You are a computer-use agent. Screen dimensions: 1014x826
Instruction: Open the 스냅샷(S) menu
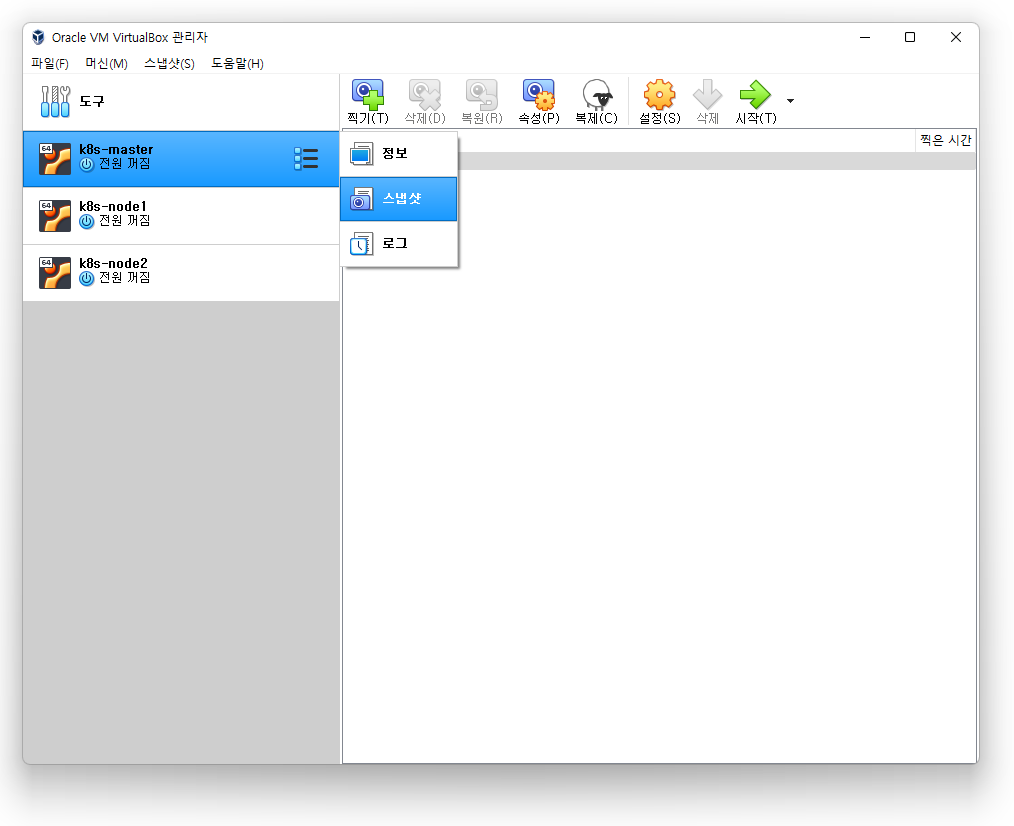coord(169,63)
